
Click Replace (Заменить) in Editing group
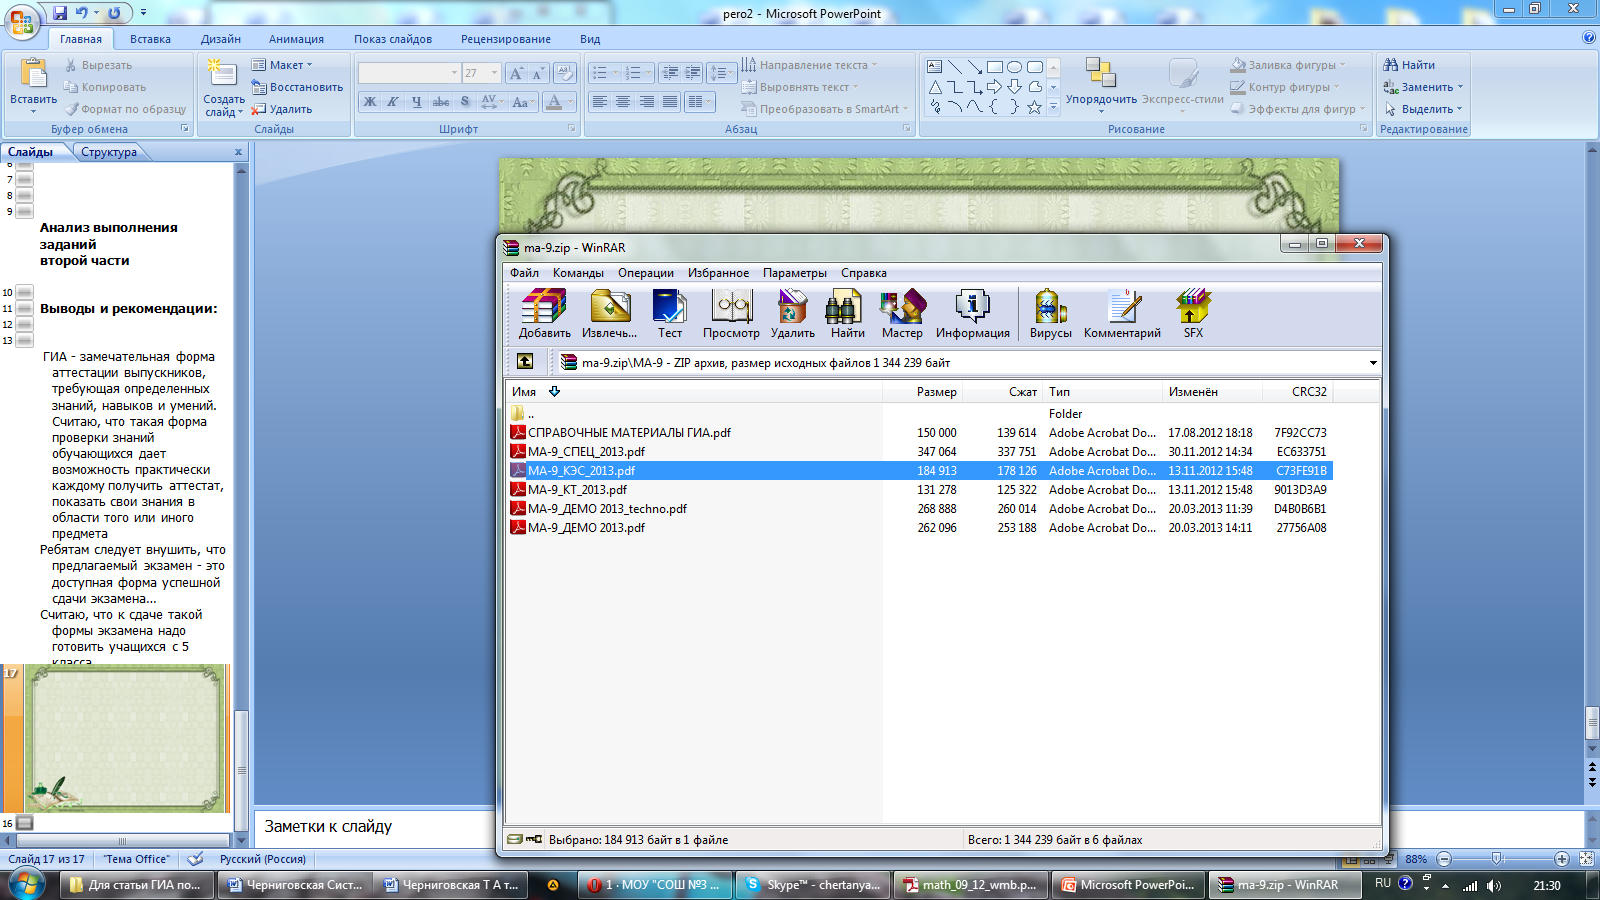1423,87
